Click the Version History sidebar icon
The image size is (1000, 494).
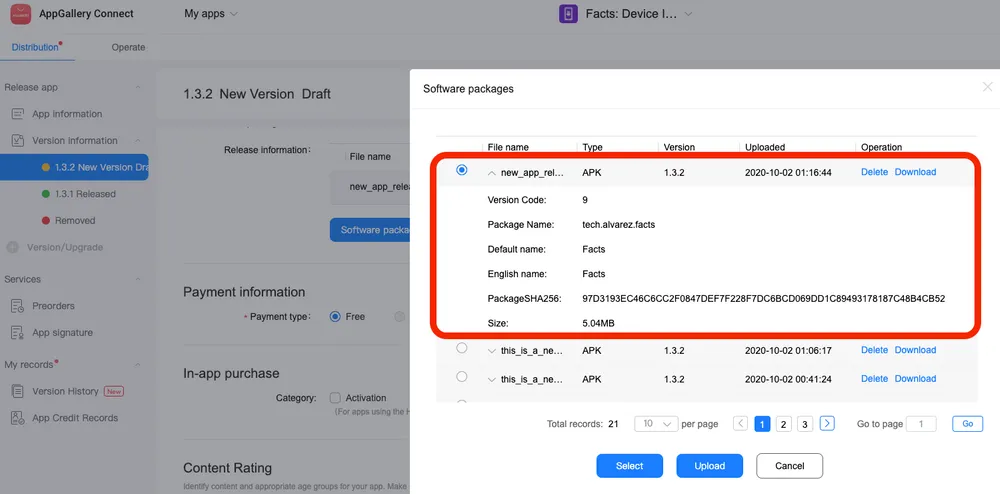(x=18, y=391)
